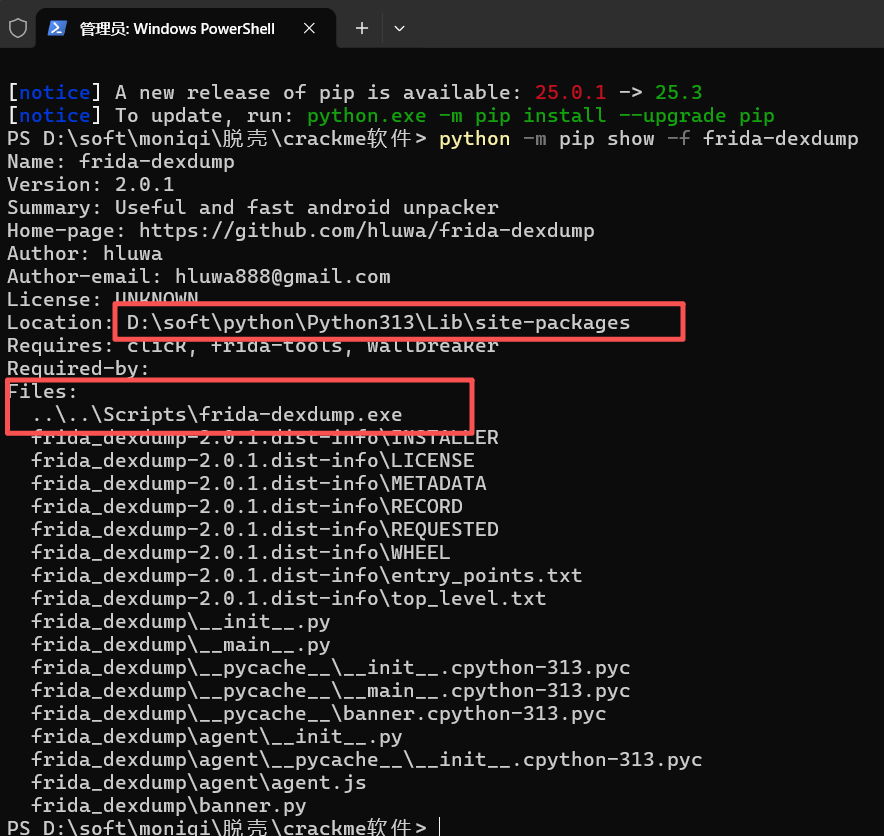Click the ..\..\Scripts\frida-dexdump.exe file entry
The image size is (884, 836).
217,415
